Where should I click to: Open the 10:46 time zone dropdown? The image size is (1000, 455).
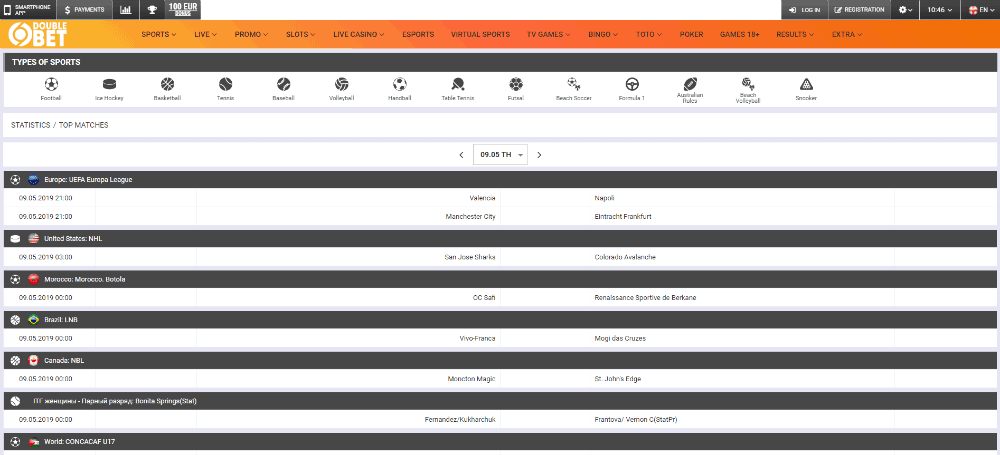(940, 10)
